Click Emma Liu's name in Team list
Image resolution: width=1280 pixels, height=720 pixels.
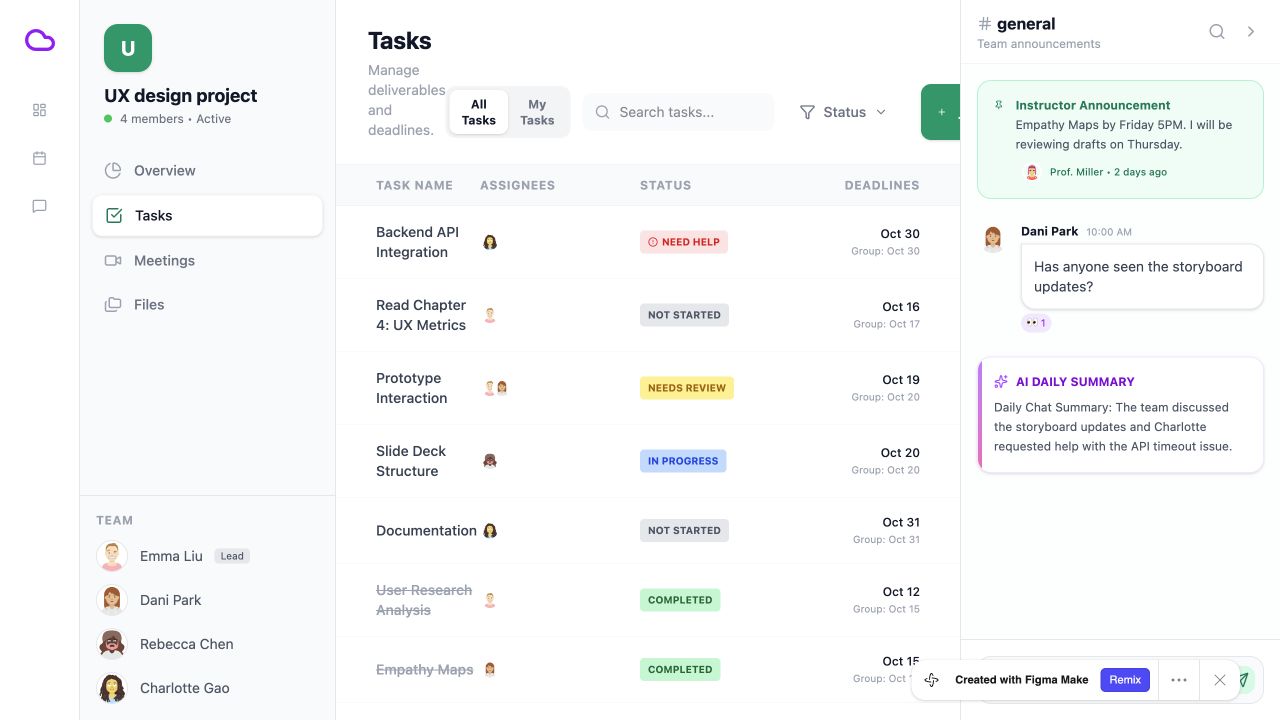click(x=171, y=556)
